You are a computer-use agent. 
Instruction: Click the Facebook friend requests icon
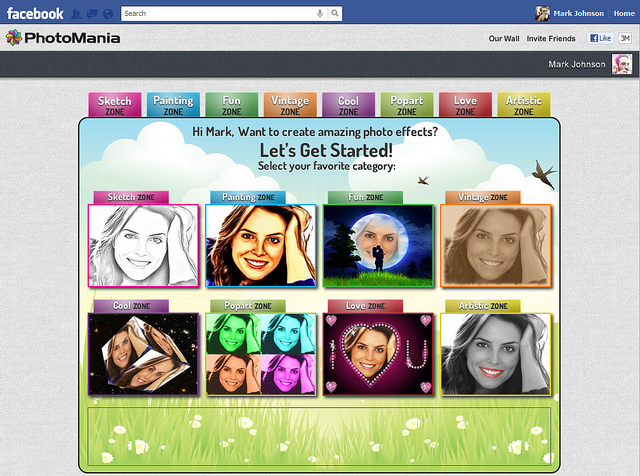tap(77, 14)
